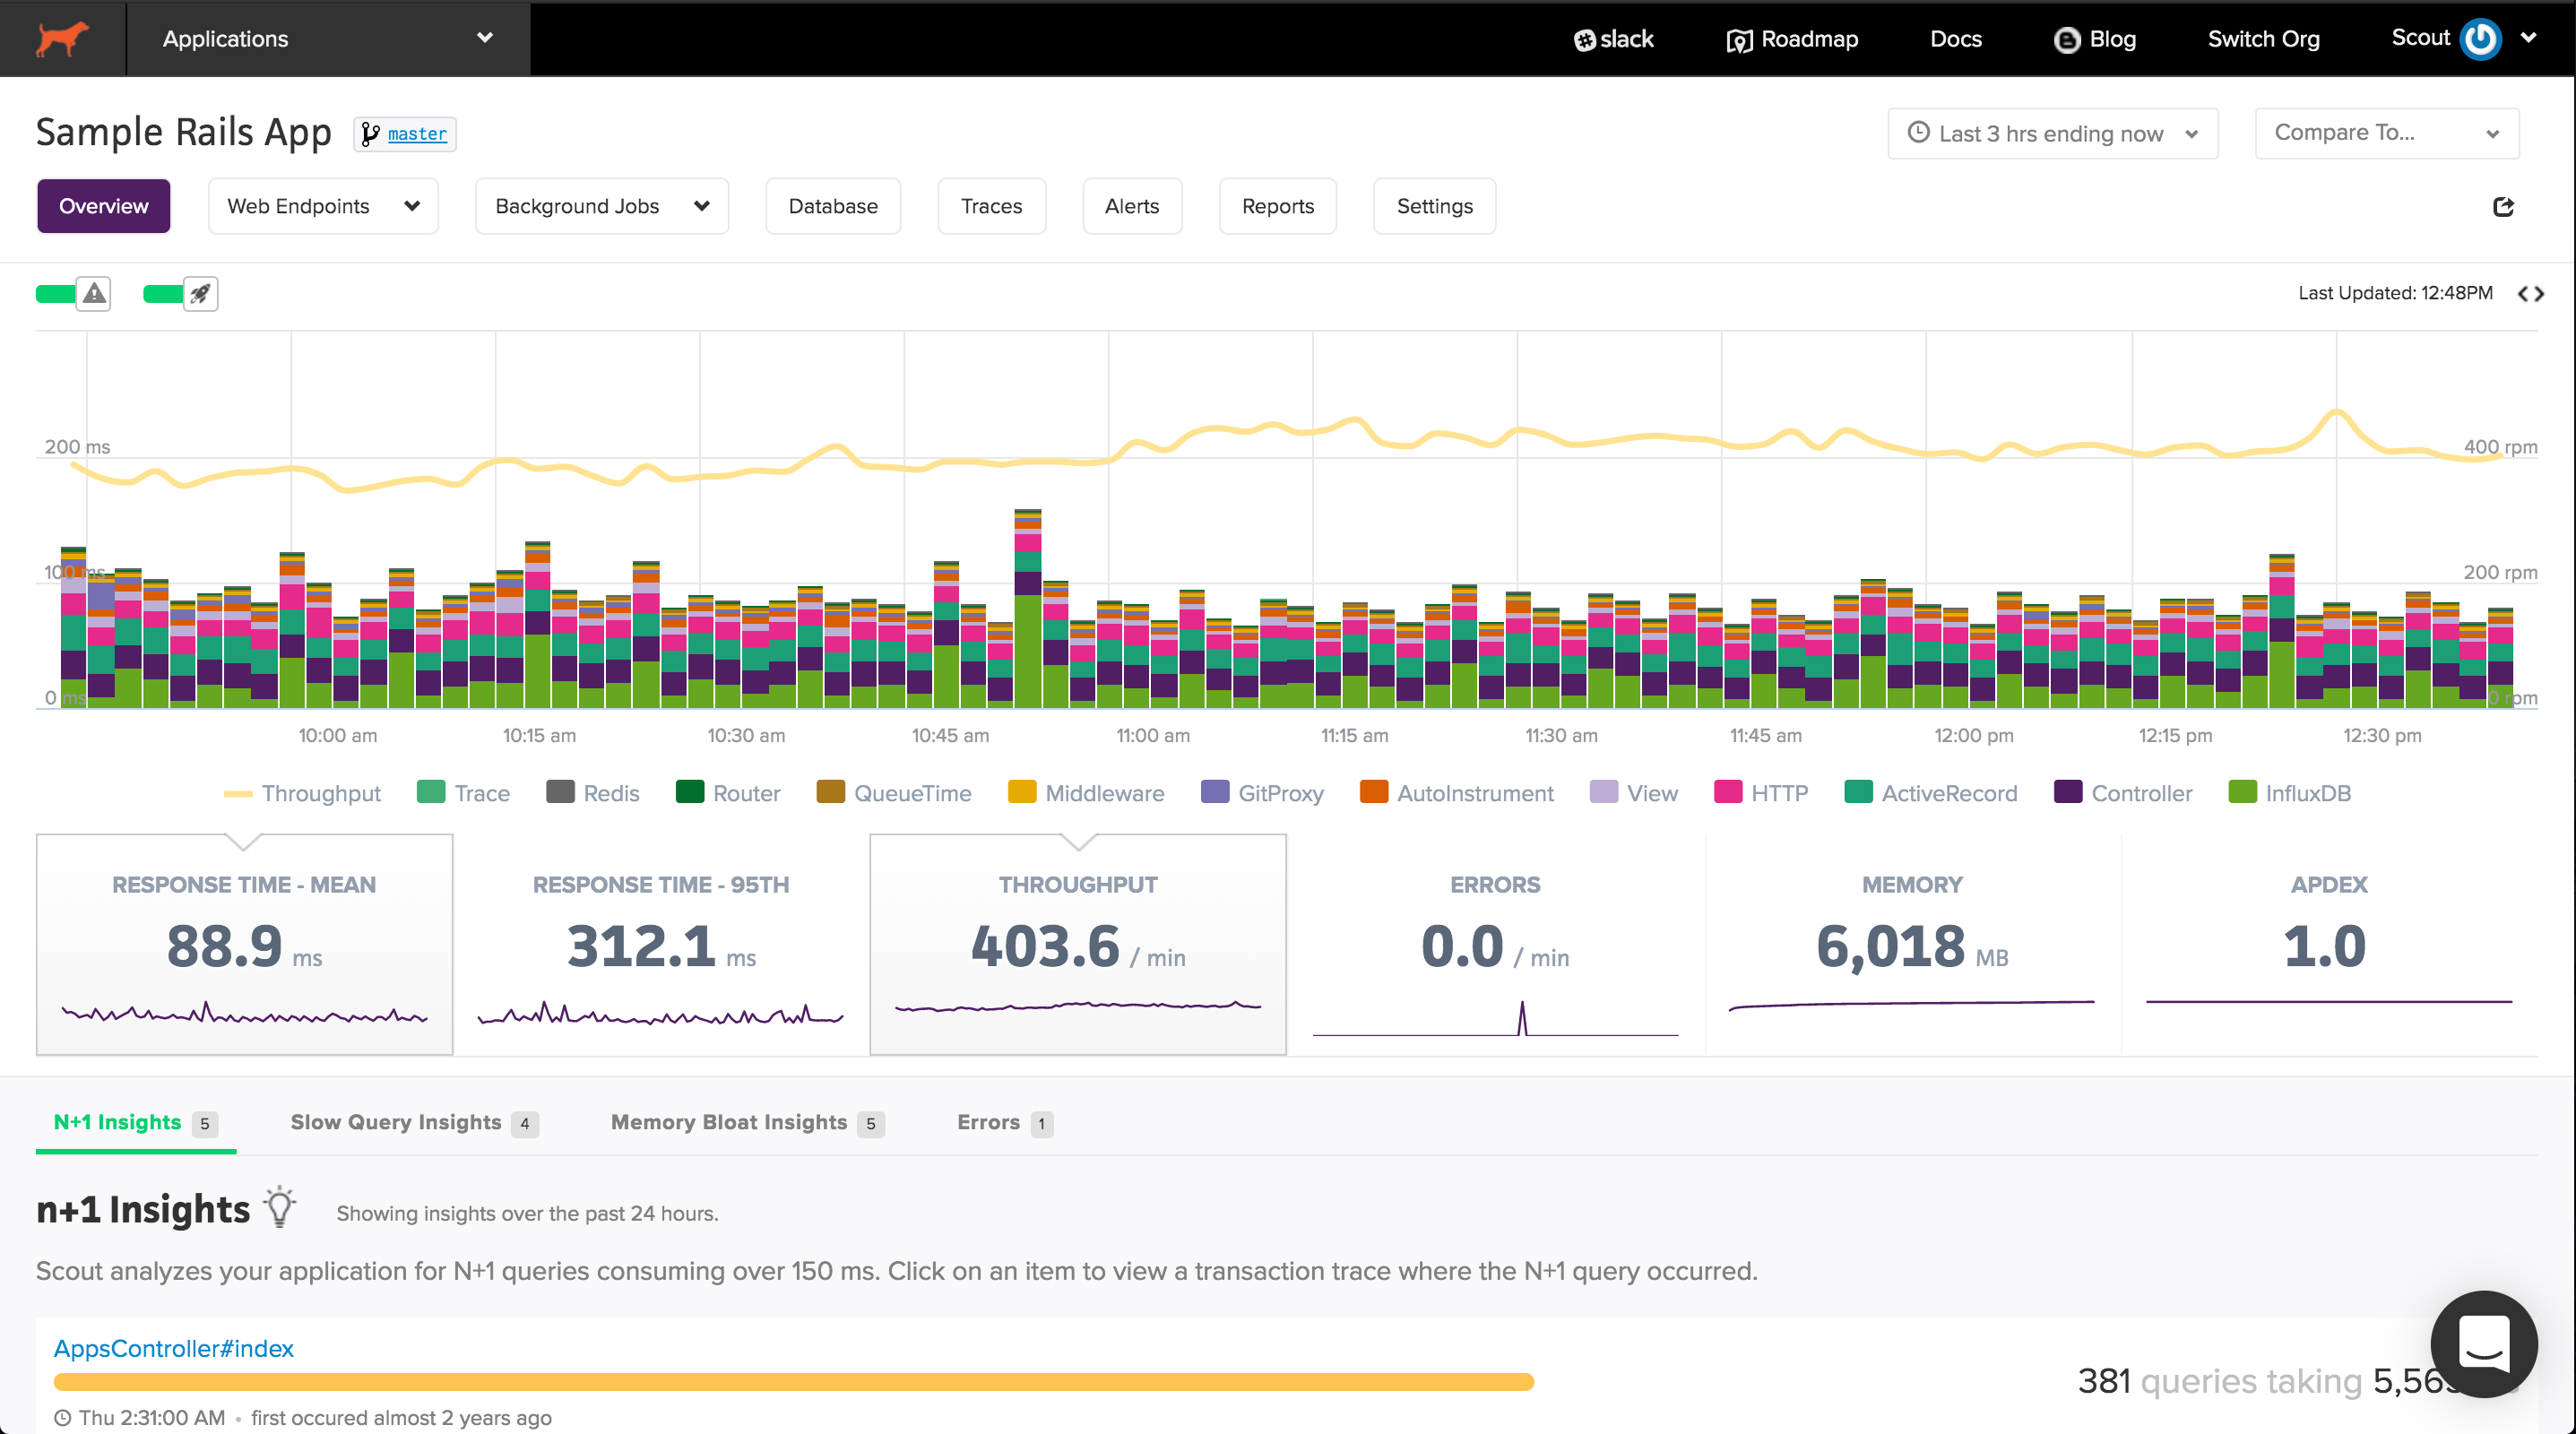Switch to N+1 Insights tab
Image resolution: width=2576 pixels, height=1434 pixels.
136,1123
